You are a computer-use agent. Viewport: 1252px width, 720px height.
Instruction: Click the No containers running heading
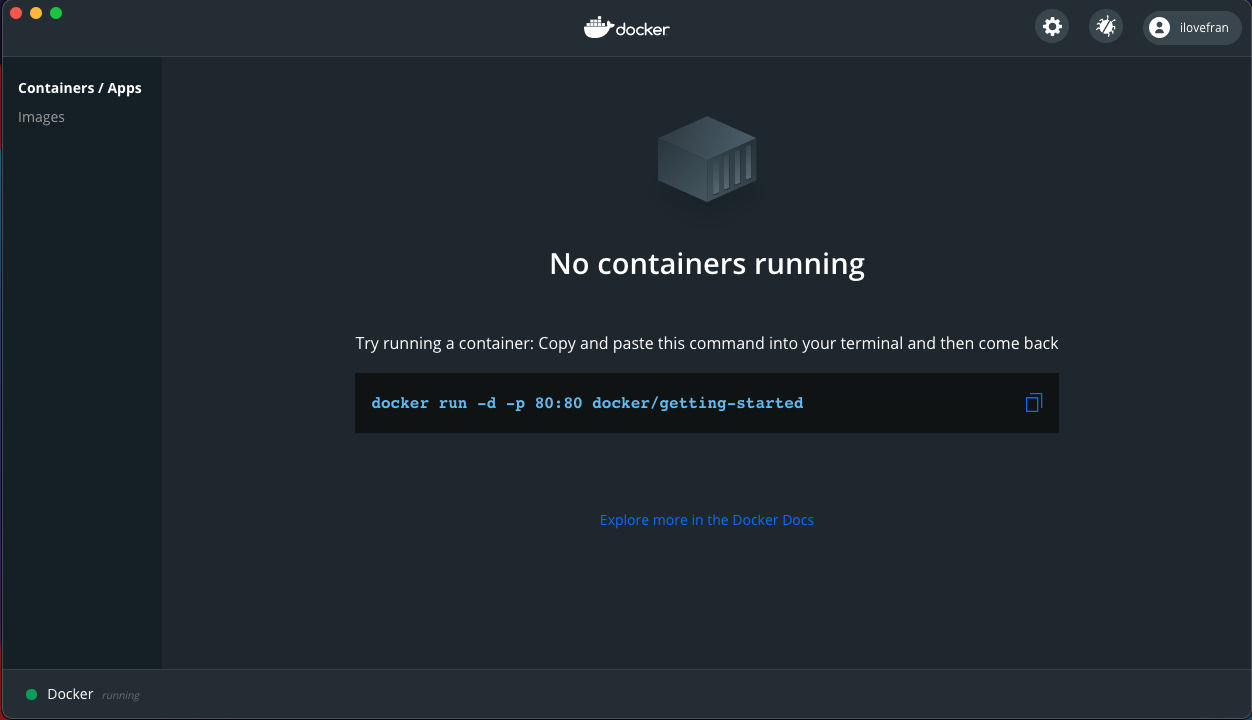coord(707,264)
